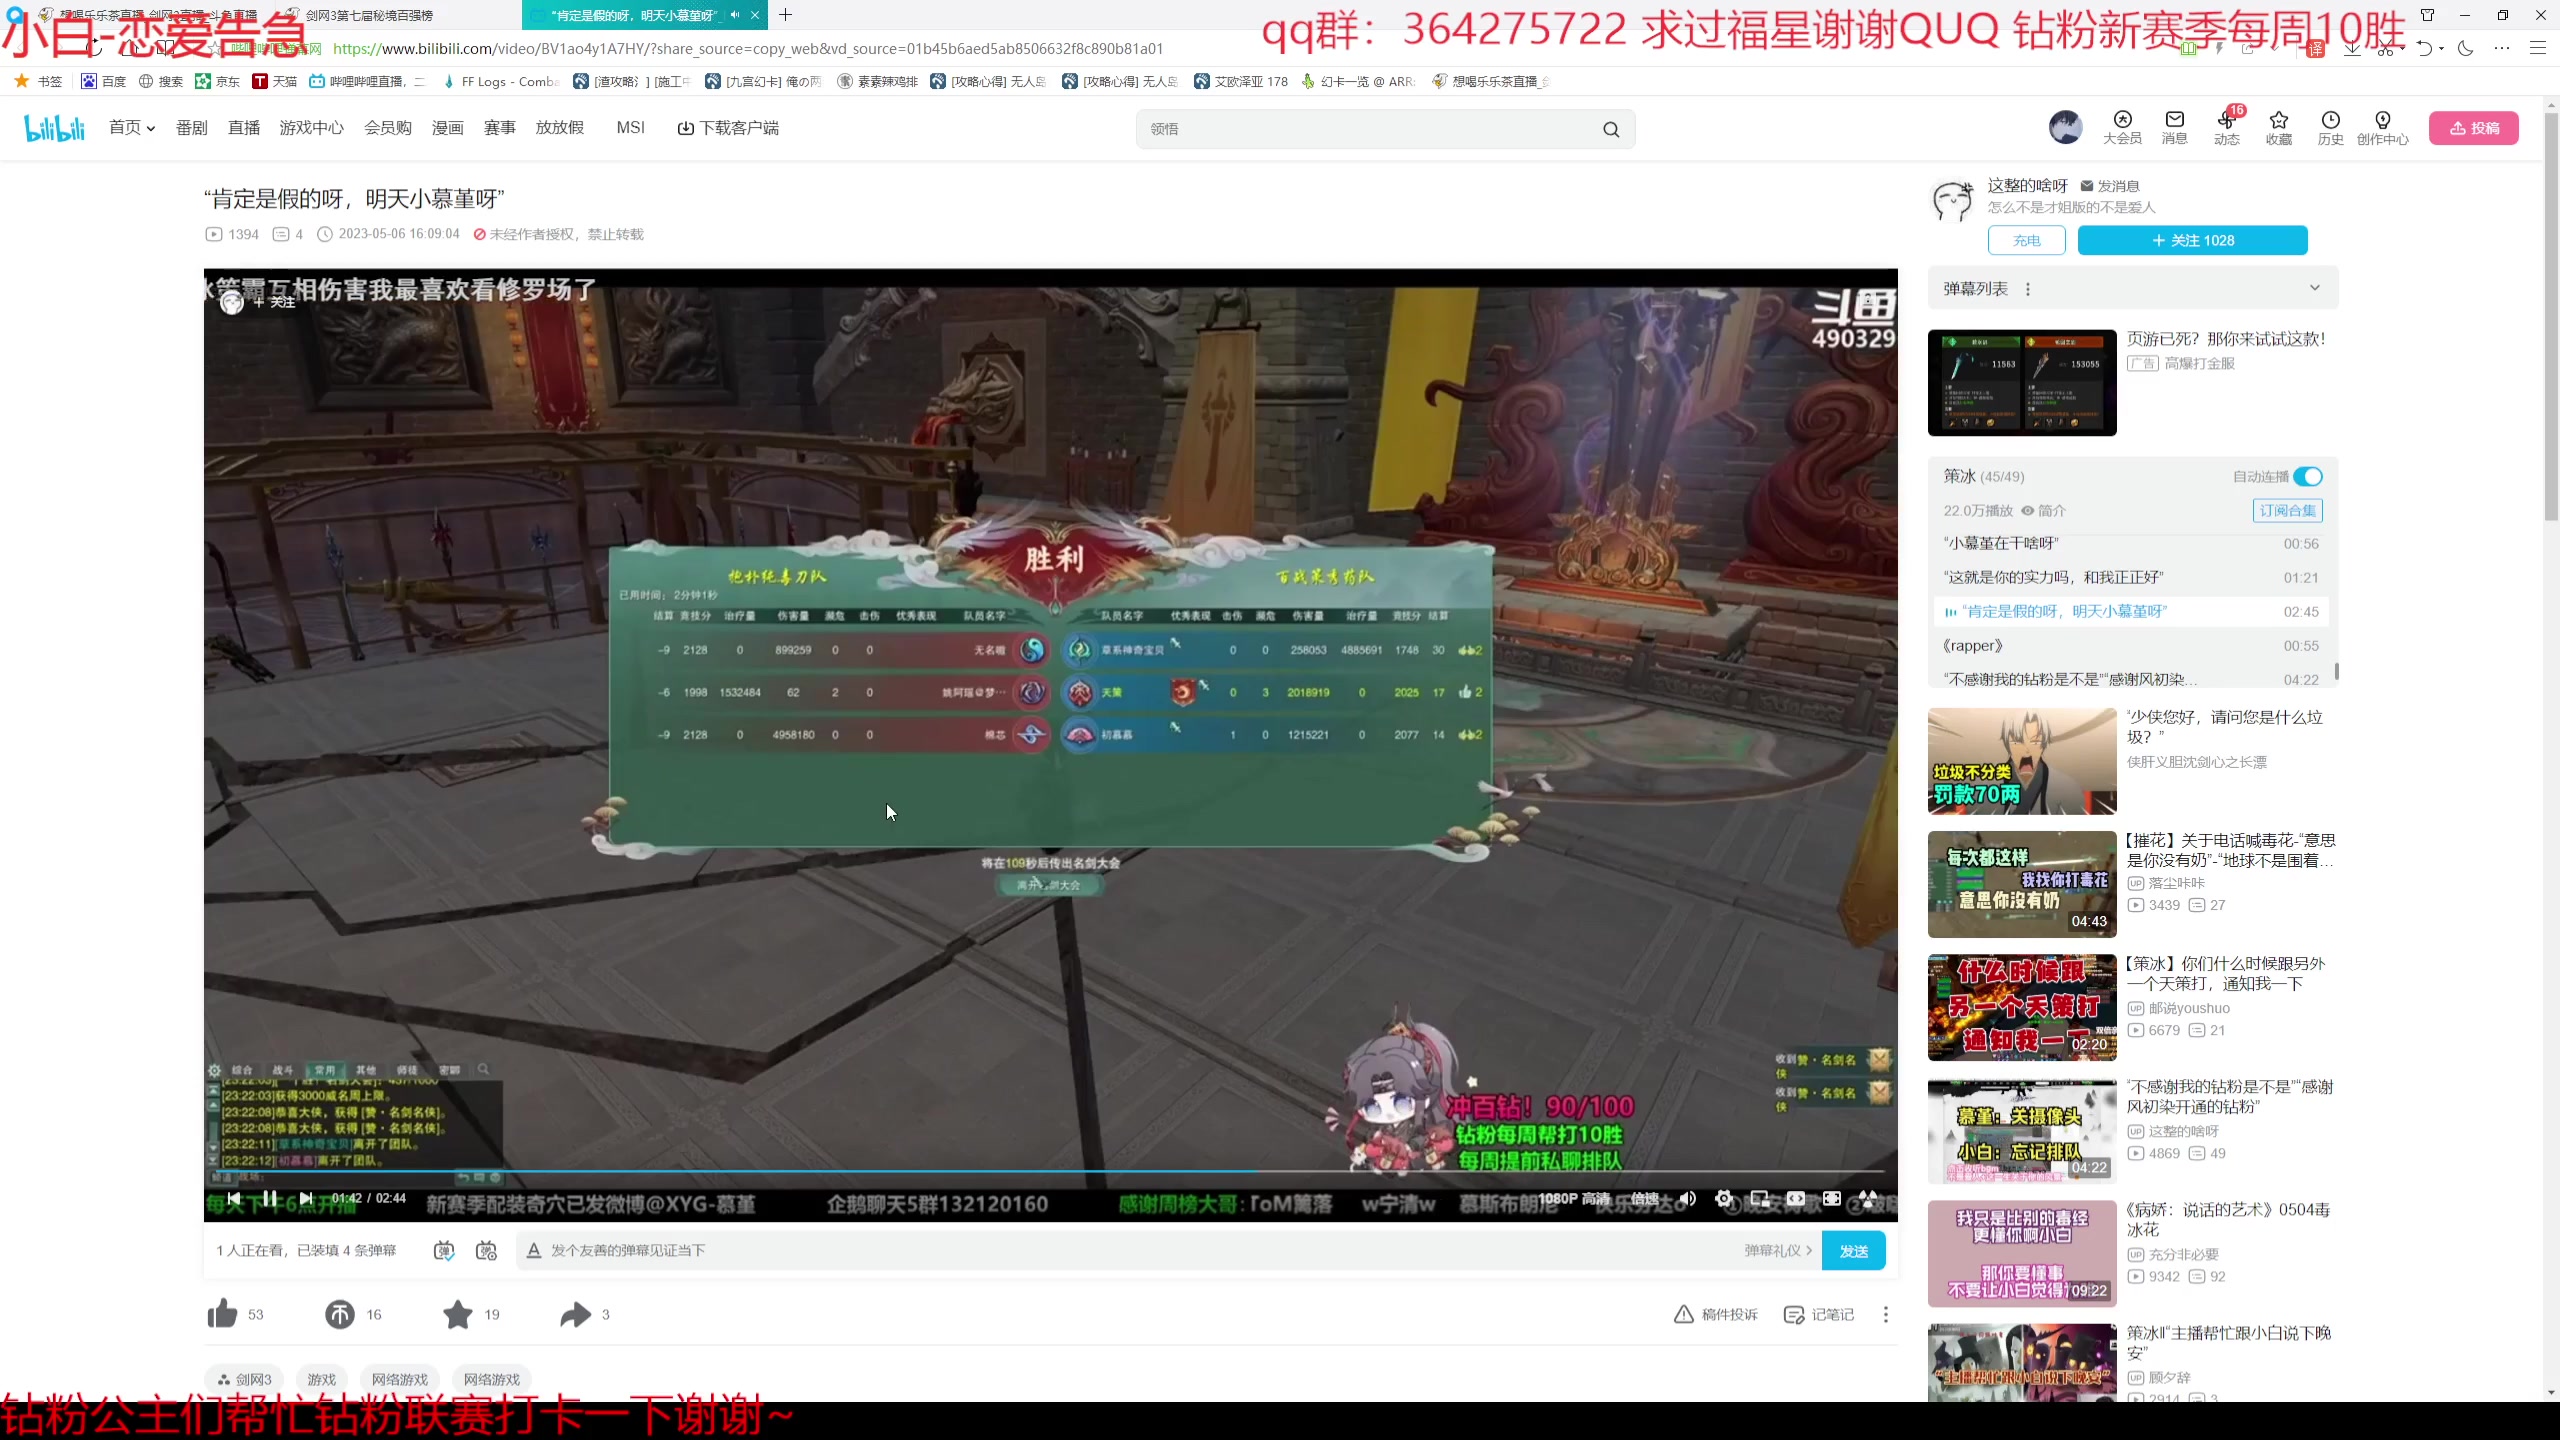Viewport: 2560px width, 1440px height.
Task: Click the page vertical scrollbar
Action: click(x=2551, y=315)
